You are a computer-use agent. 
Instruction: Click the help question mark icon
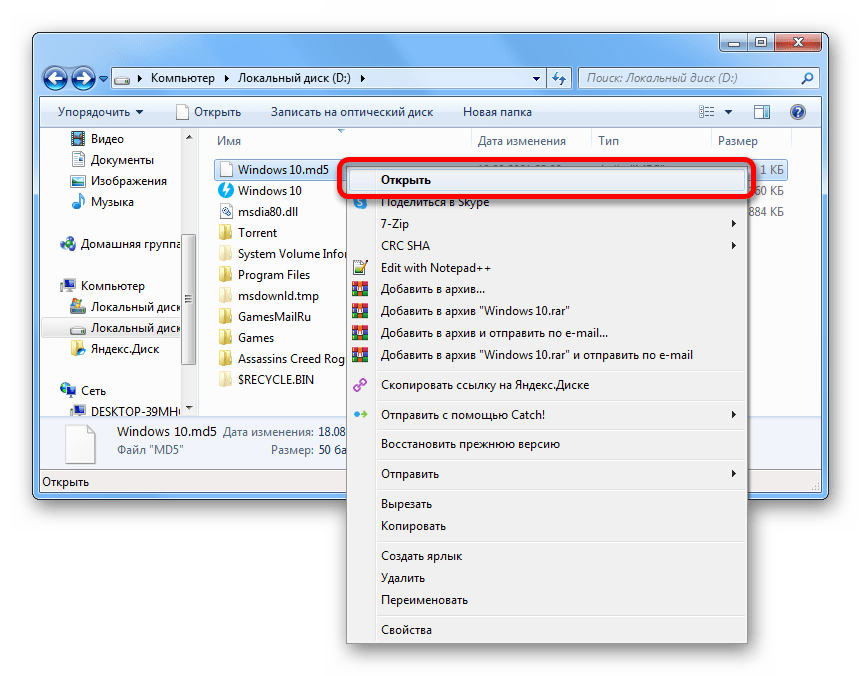[798, 112]
